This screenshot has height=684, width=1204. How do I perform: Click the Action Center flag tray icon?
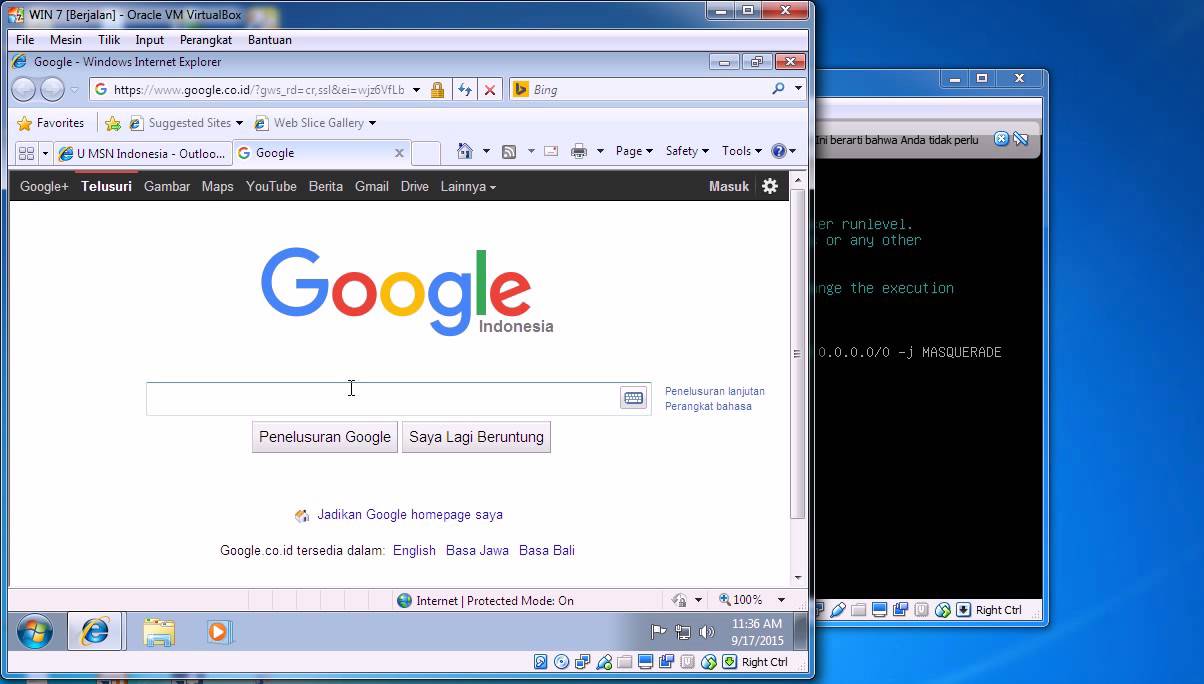pos(659,632)
